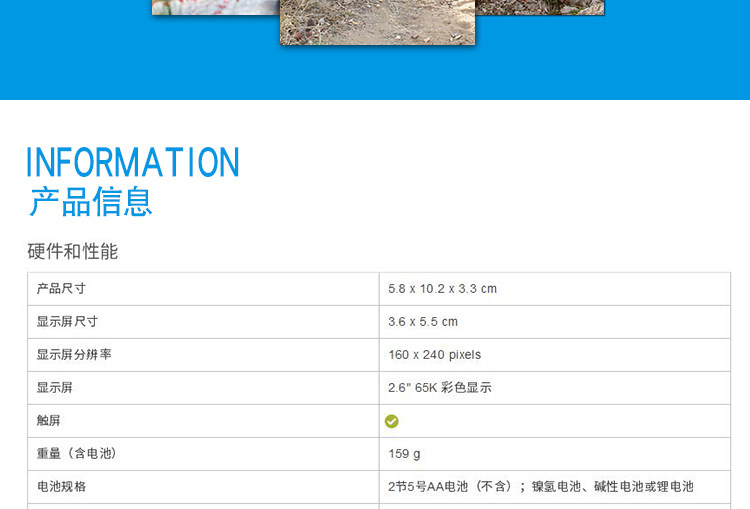Open the right photo thumbnail
Image resolution: width=750 pixels, height=509 pixels.
(540, 7)
